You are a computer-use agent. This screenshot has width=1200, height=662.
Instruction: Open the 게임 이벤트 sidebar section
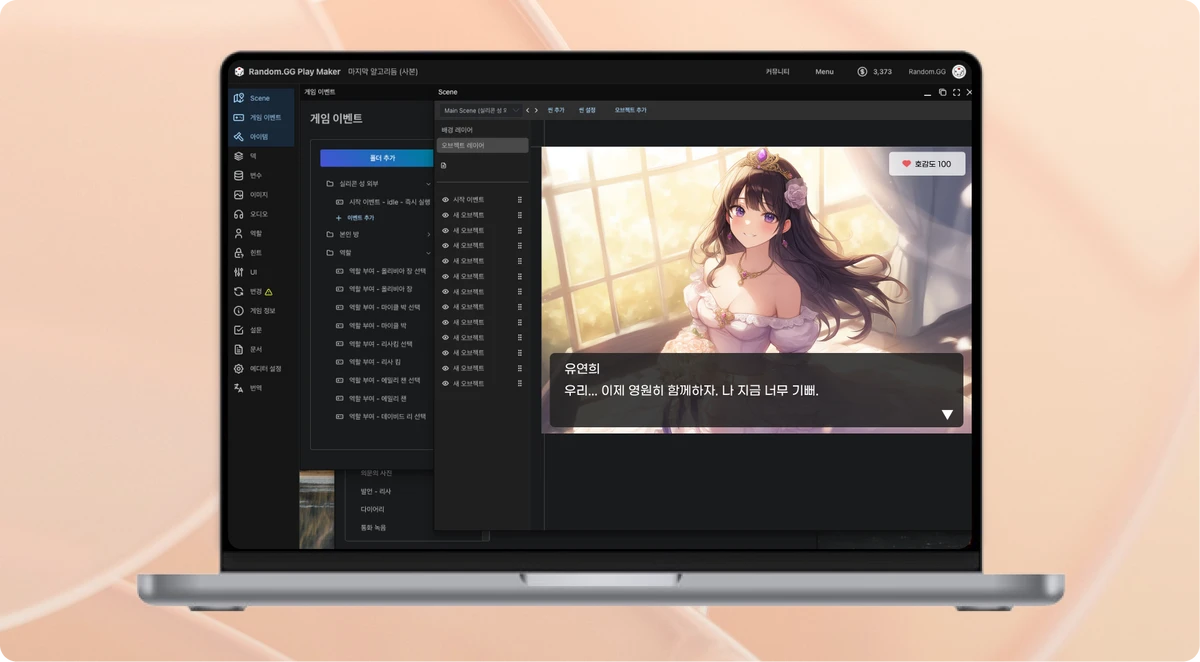(x=260, y=117)
